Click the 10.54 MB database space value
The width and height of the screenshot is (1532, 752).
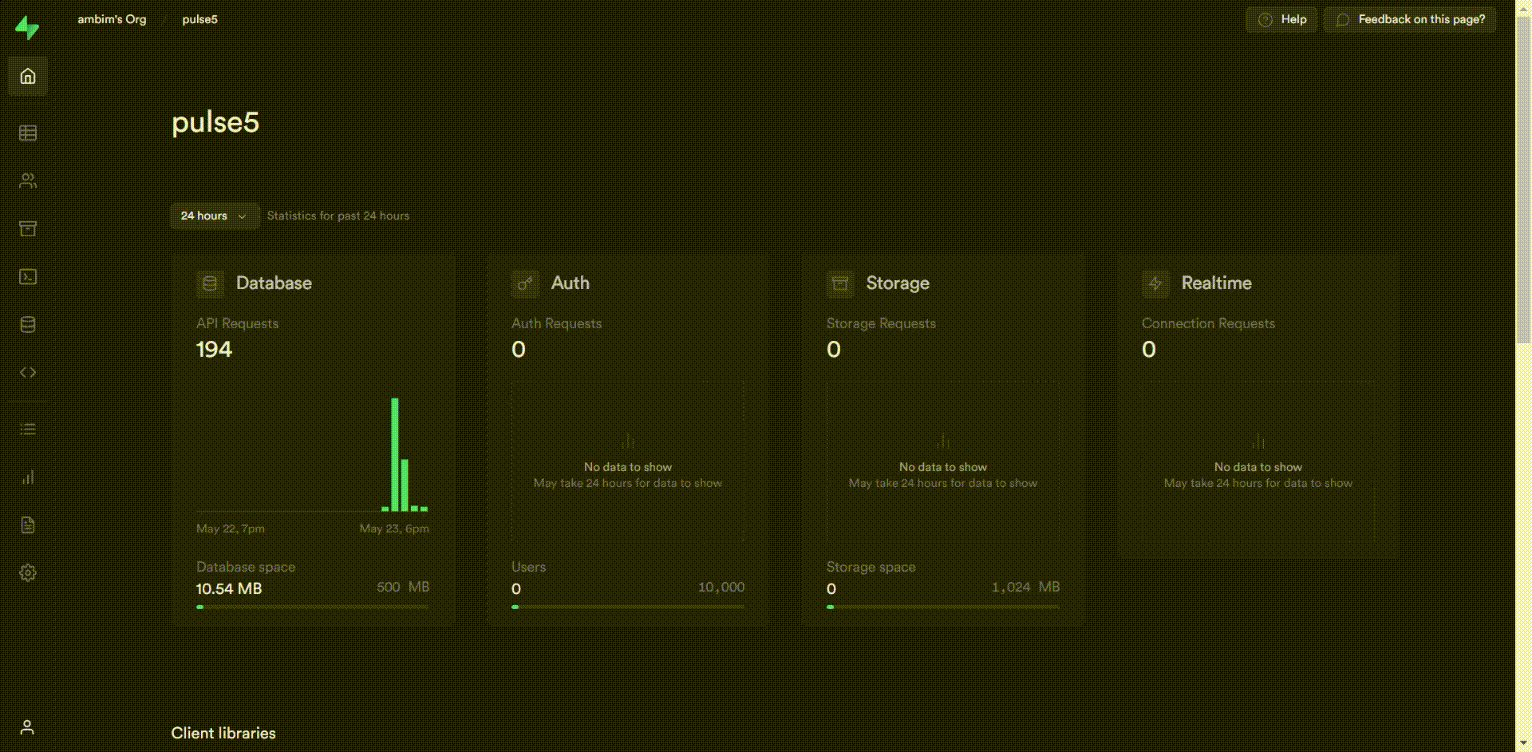(x=229, y=589)
